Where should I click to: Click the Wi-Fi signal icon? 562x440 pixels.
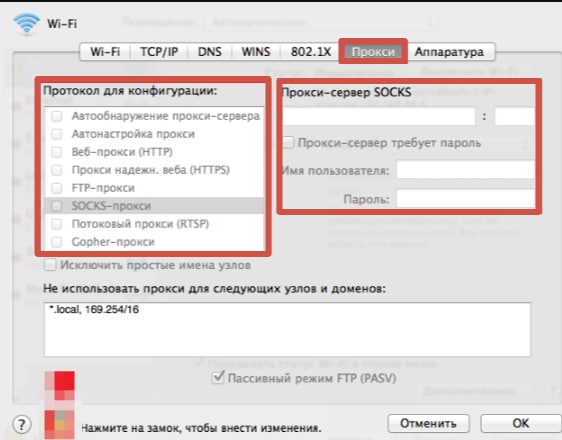click(x=27, y=24)
